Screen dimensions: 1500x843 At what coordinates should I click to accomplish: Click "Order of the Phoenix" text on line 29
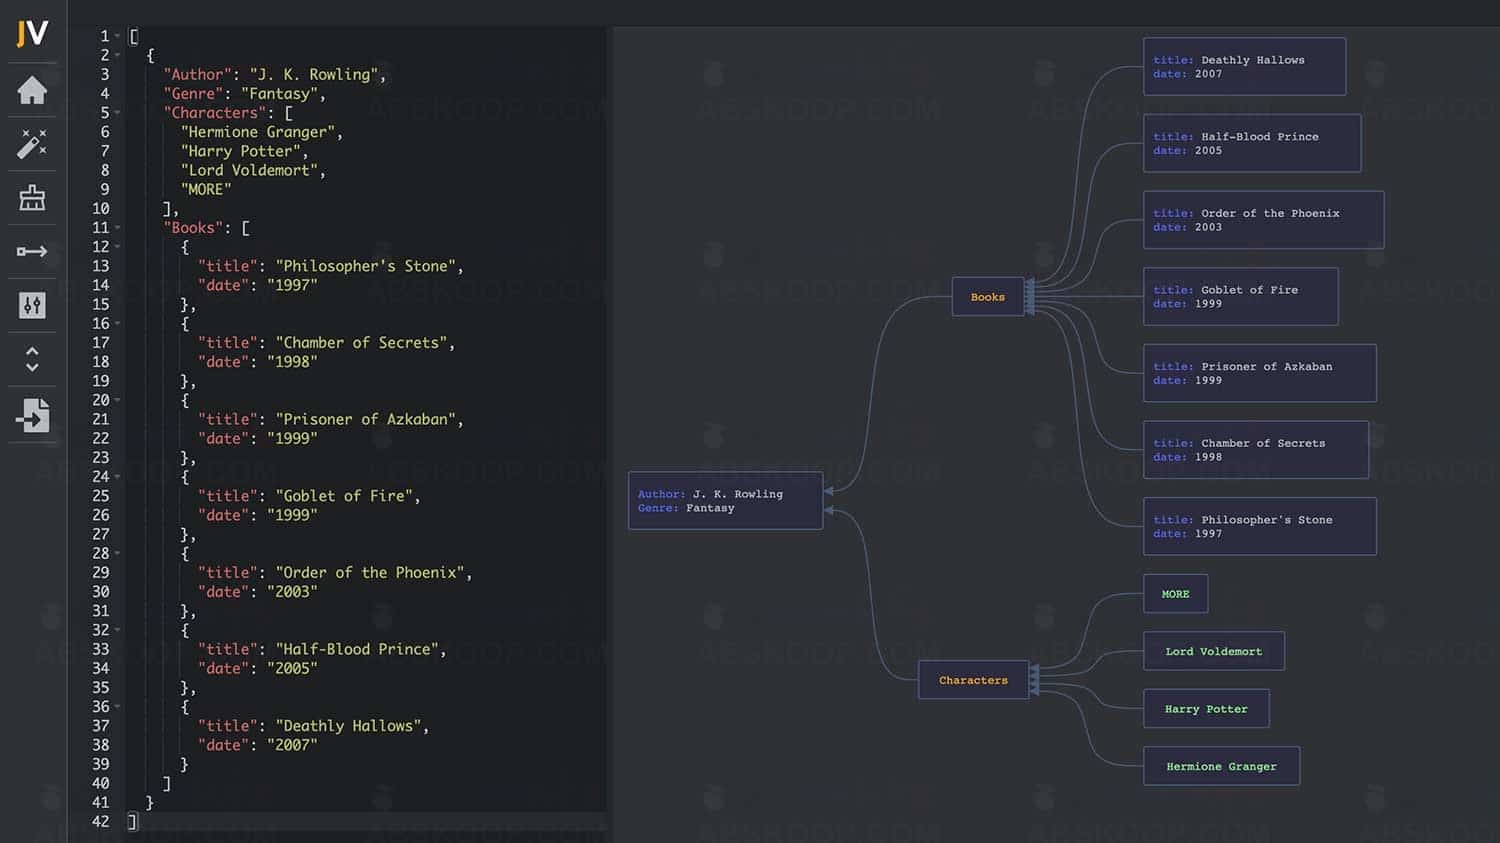[370, 573]
